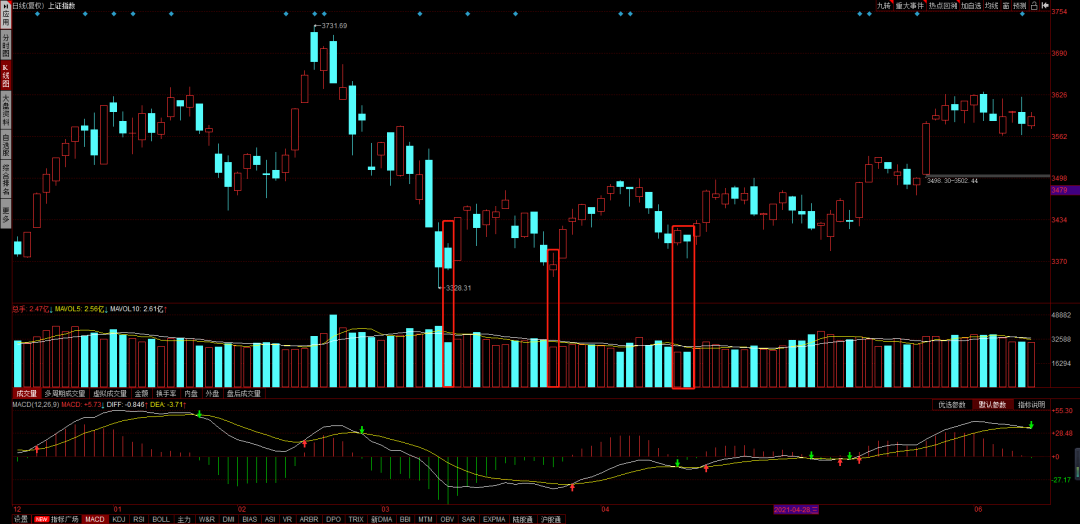Select the K线图 candlestick chart tab
The height and width of the screenshot is (524, 1080).
[x=6, y=76]
